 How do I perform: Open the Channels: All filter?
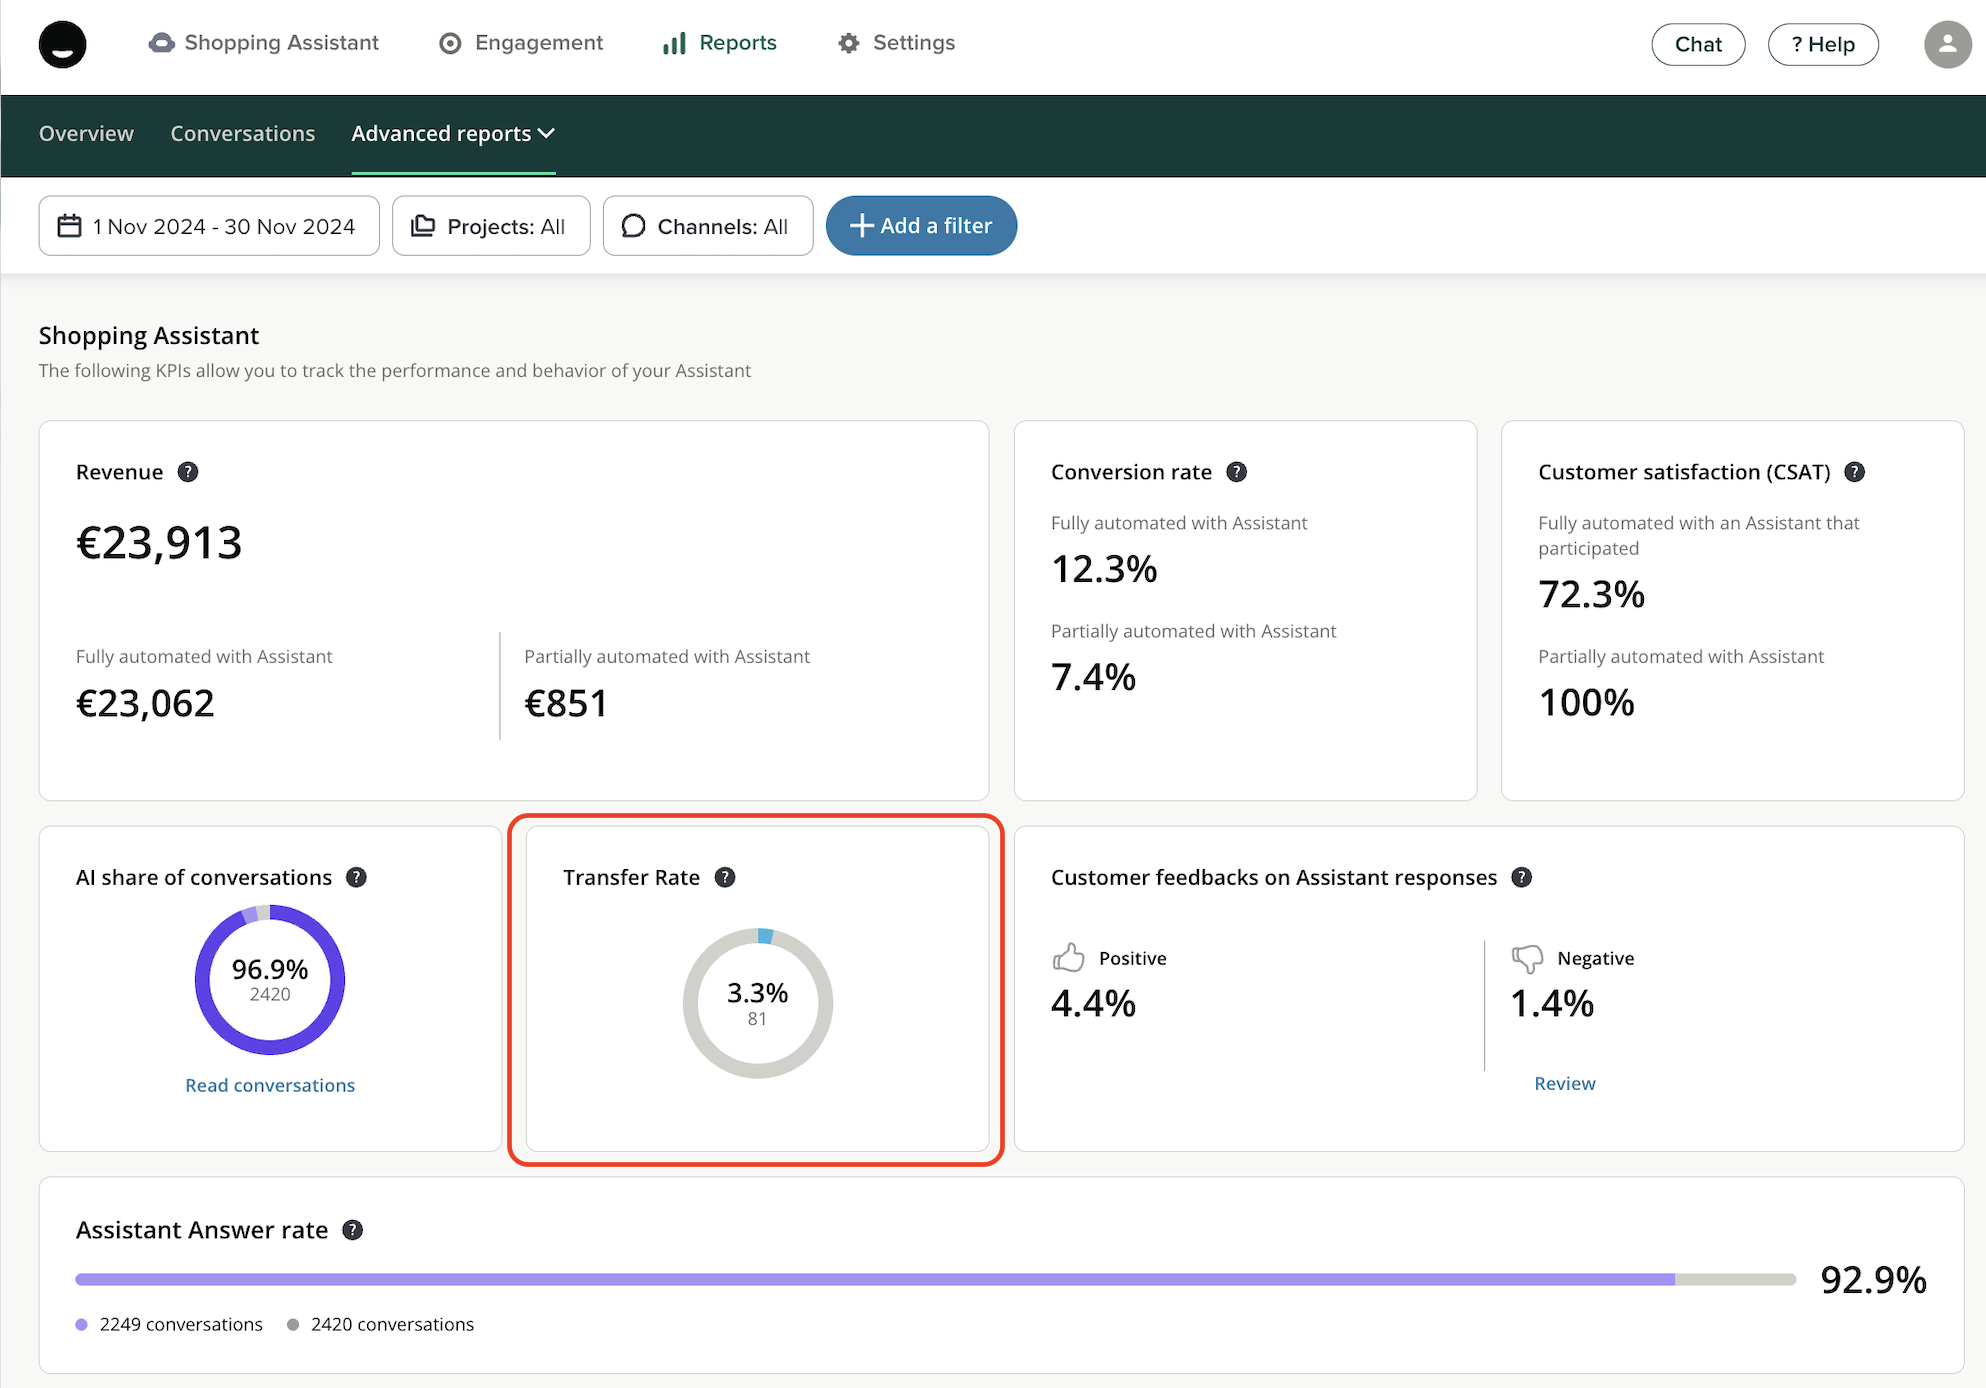707,226
